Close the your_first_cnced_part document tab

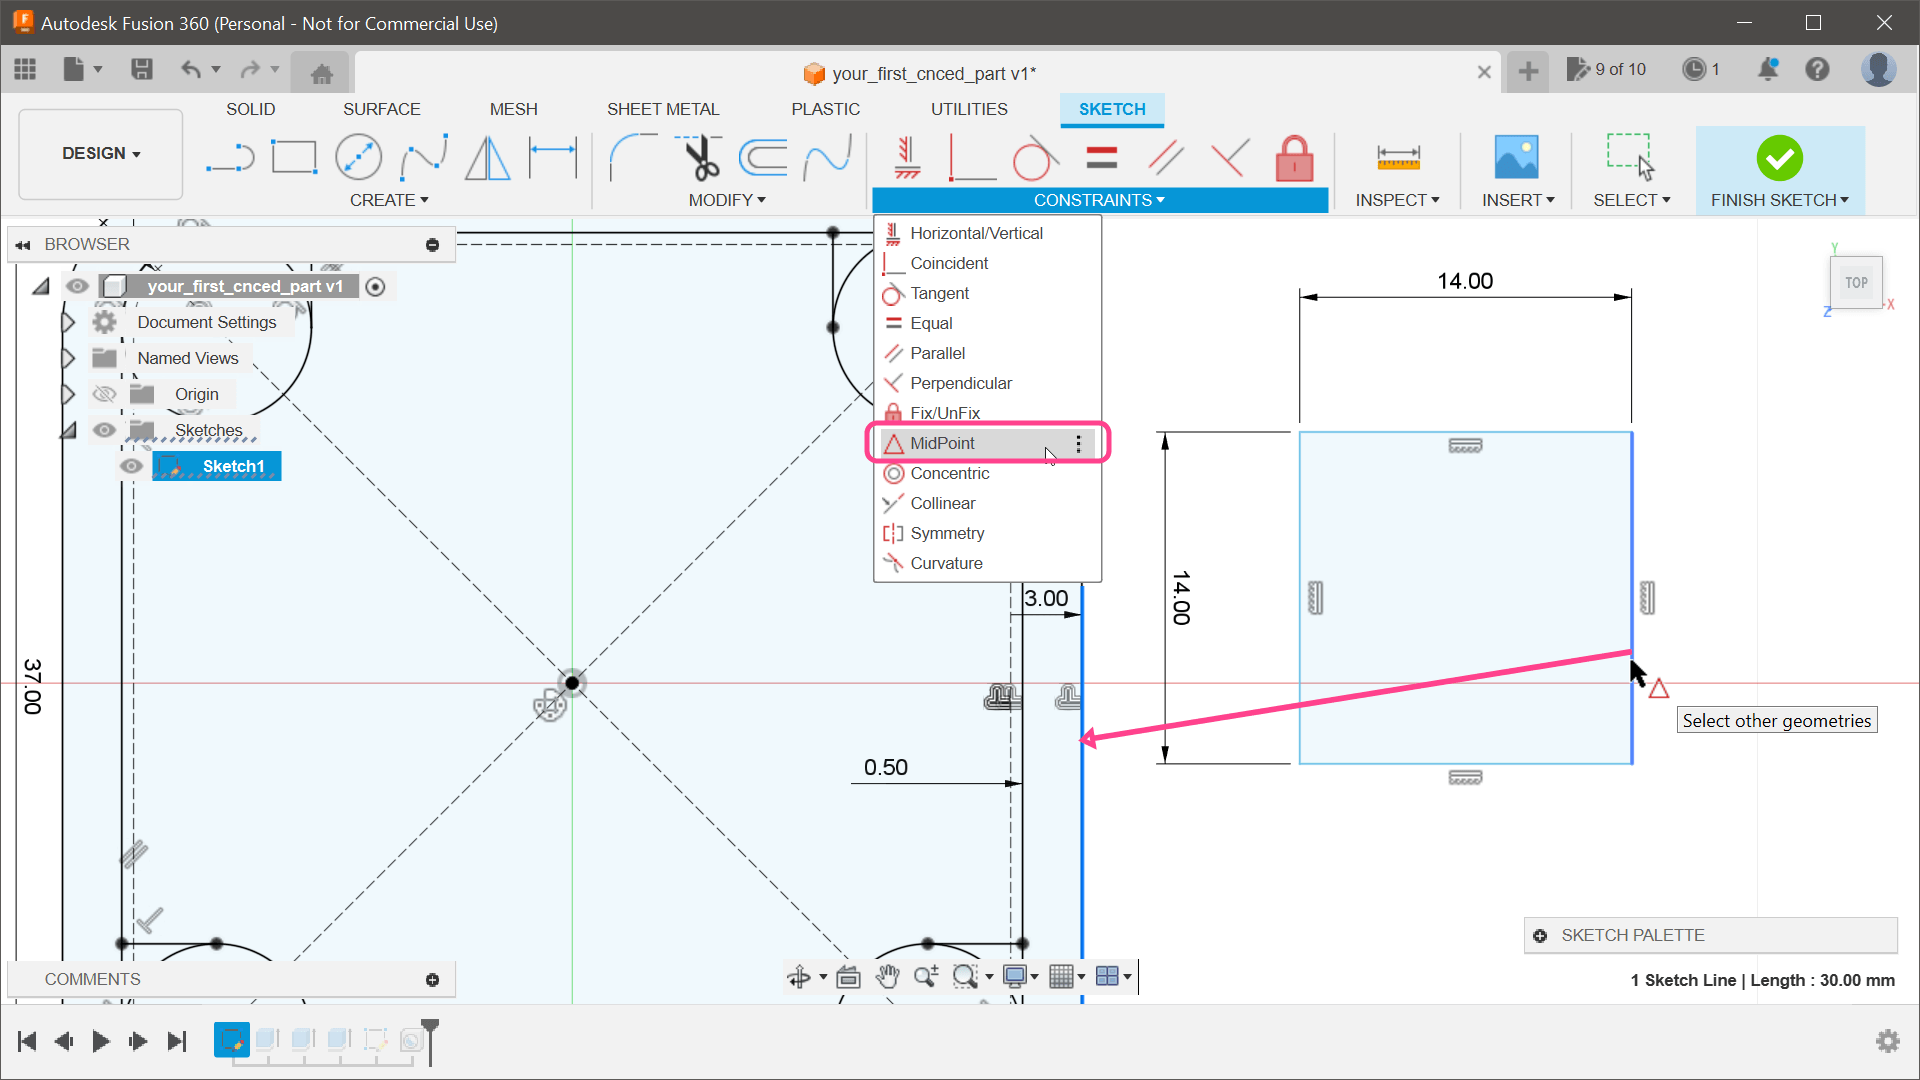(x=1484, y=72)
